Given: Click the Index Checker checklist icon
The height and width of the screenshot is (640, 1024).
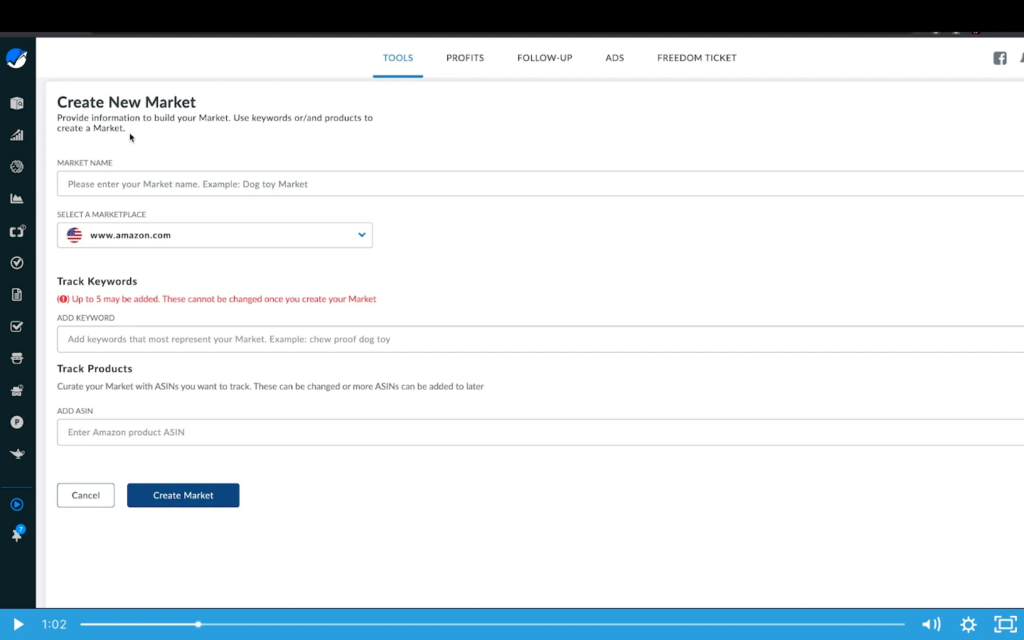Looking at the screenshot, I should coord(17,326).
